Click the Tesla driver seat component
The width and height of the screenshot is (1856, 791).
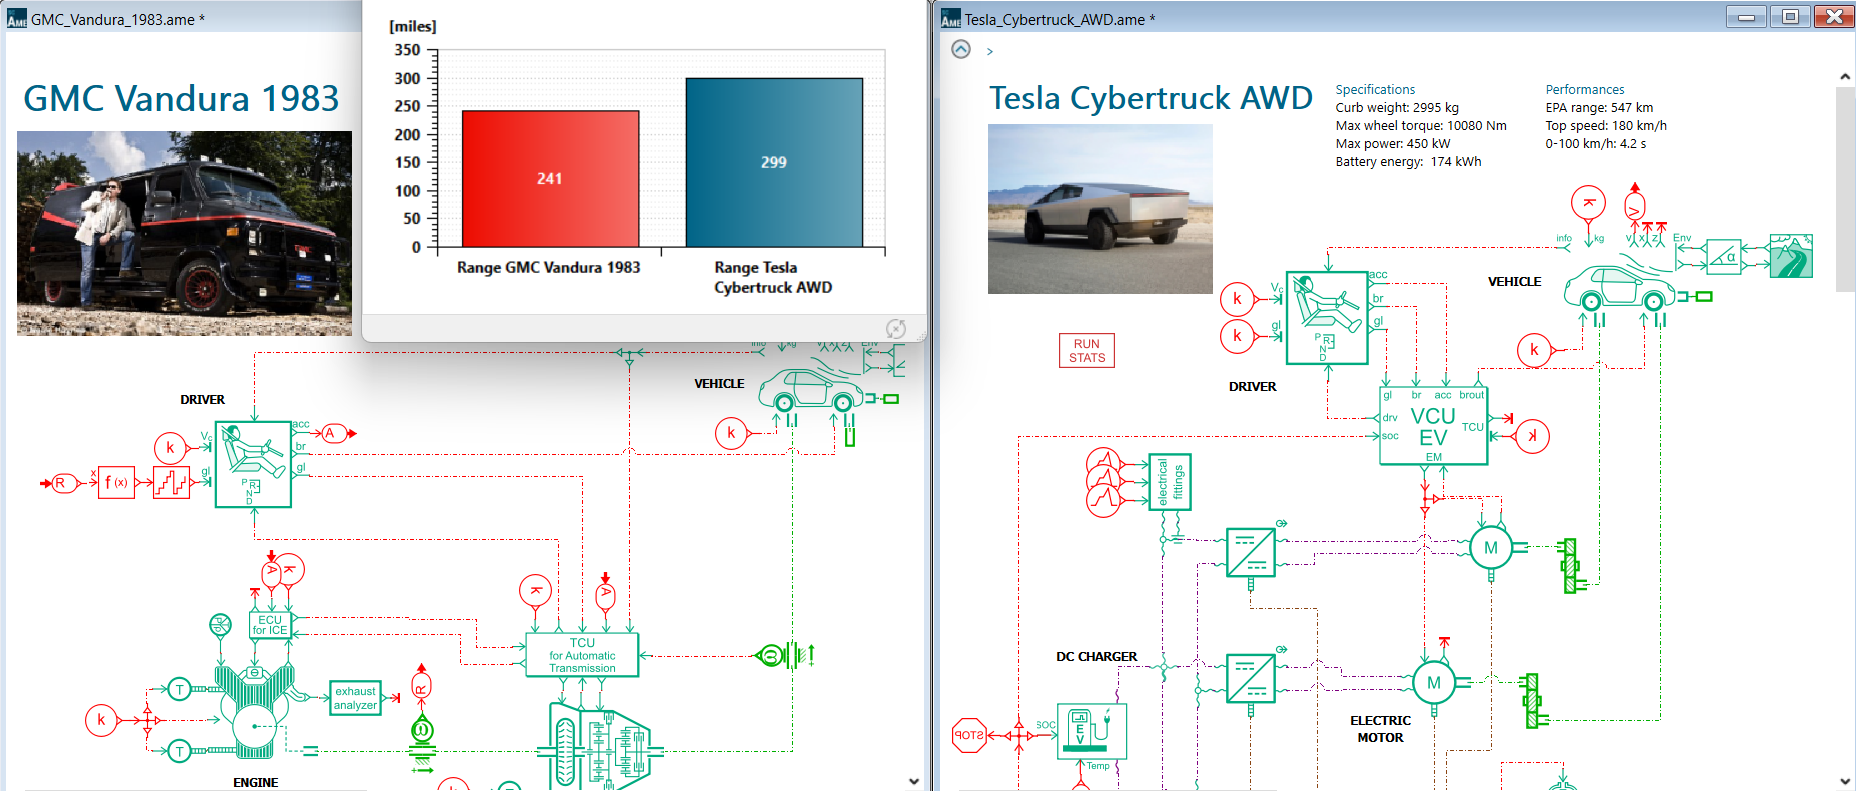(x=1326, y=317)
